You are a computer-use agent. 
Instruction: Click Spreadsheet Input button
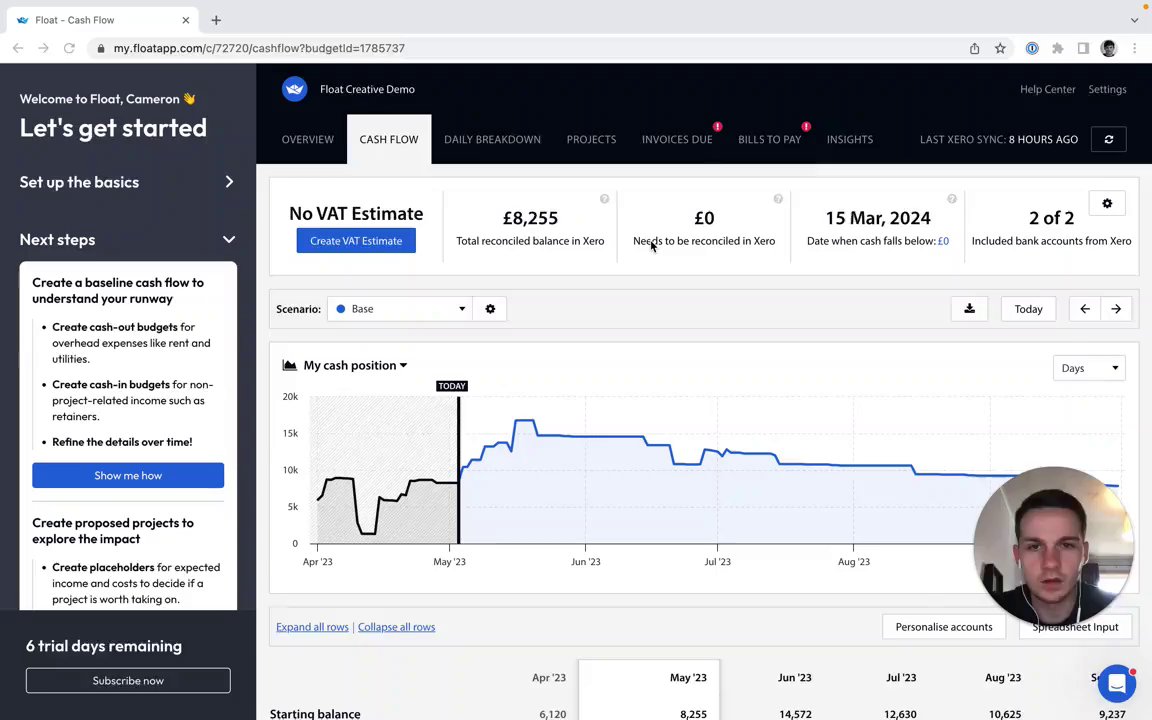pyautogui.click(x=1076, y=627)
